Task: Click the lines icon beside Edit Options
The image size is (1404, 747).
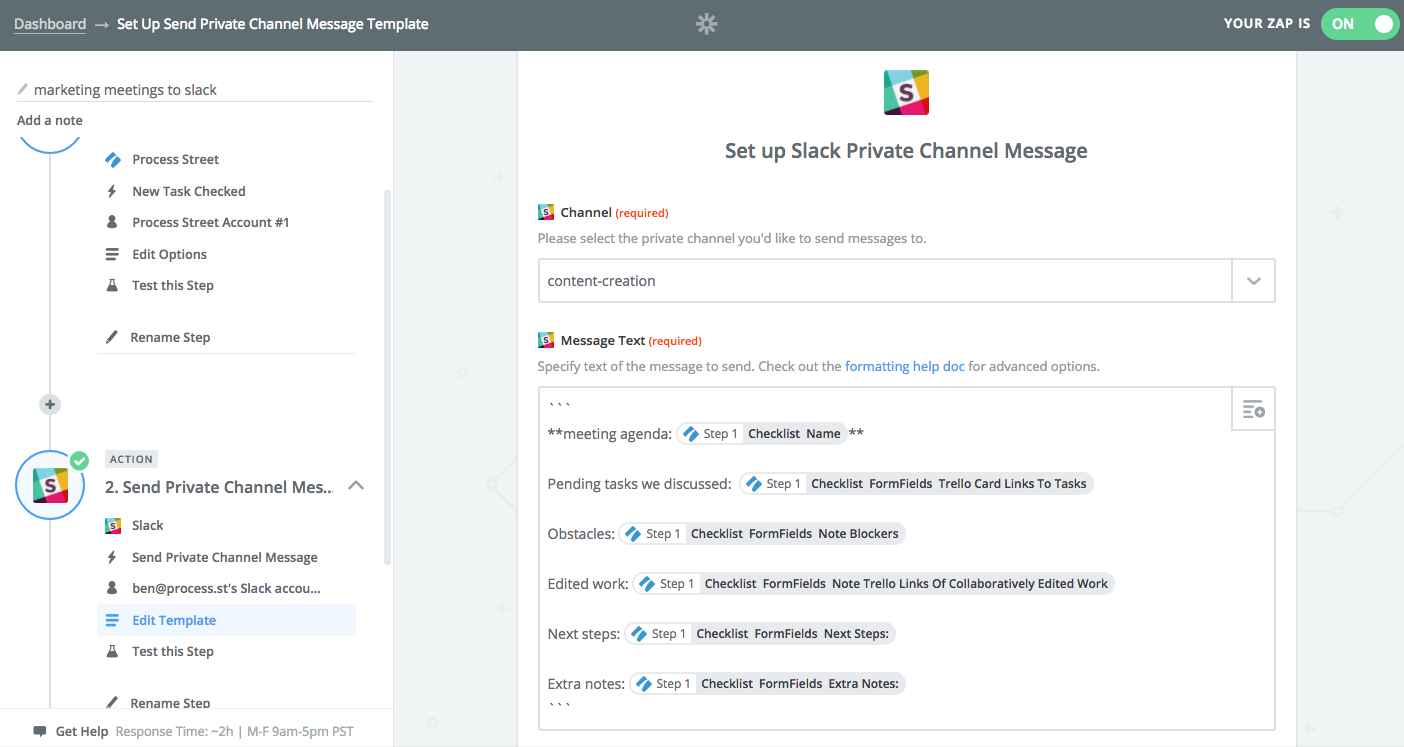Action: (112, 254)
